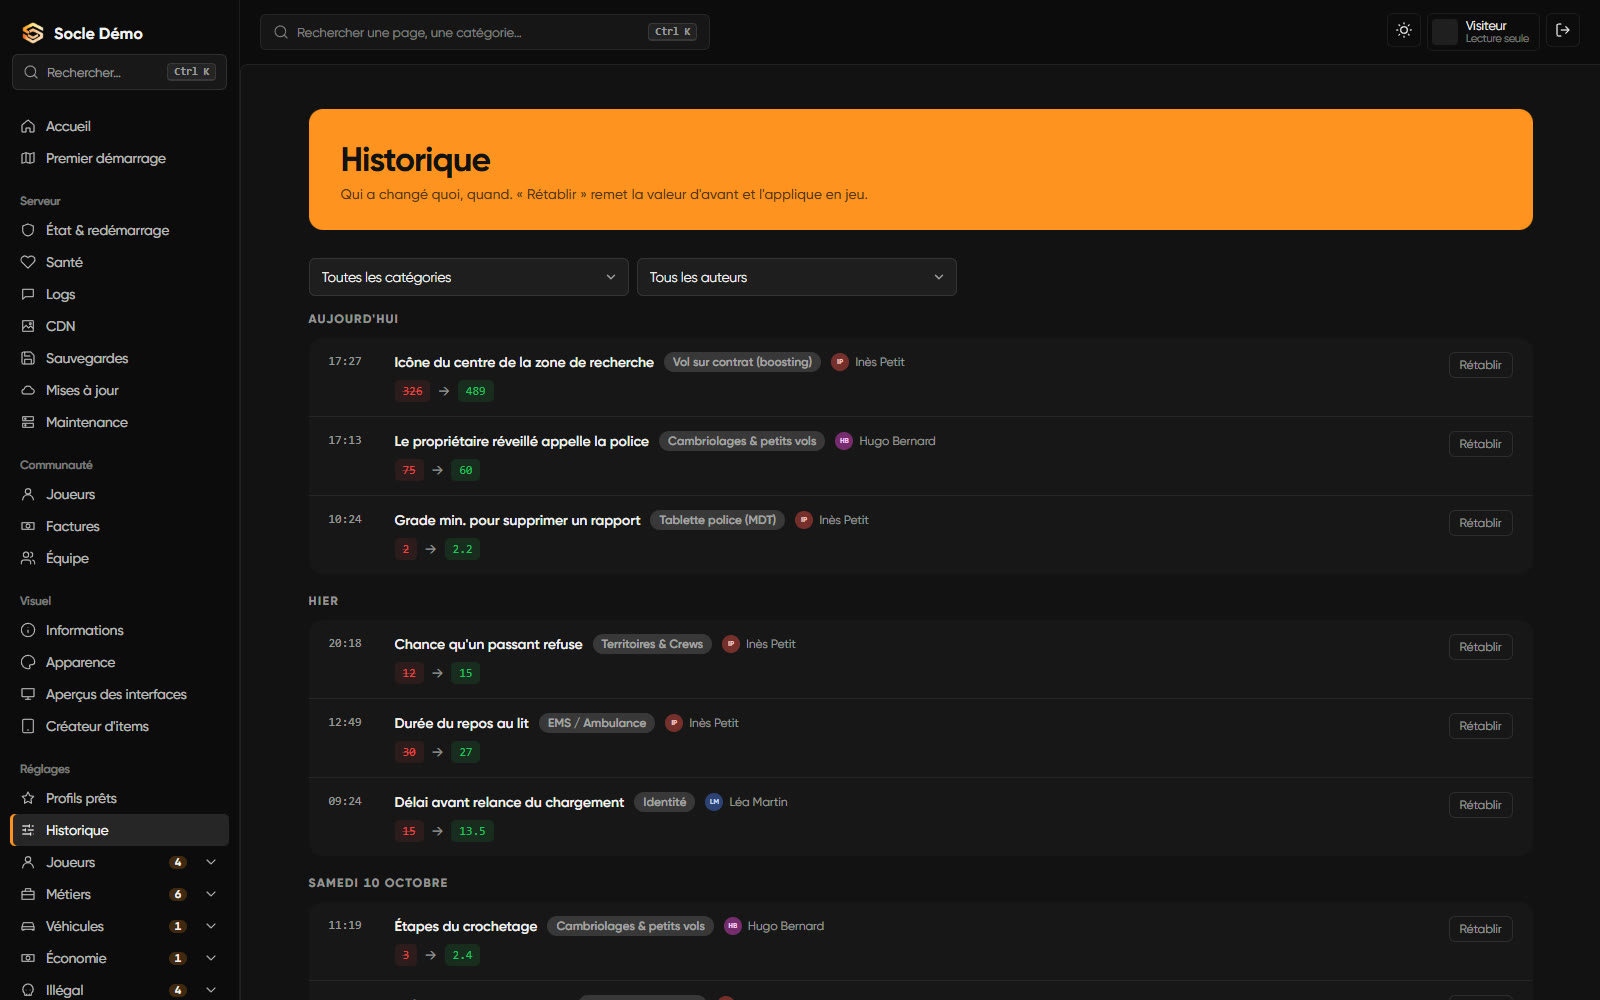Click the Sauvegardes save icon
This screenshot has width=1600, height=1000.
pyautogui.click(x=28, y=358)
